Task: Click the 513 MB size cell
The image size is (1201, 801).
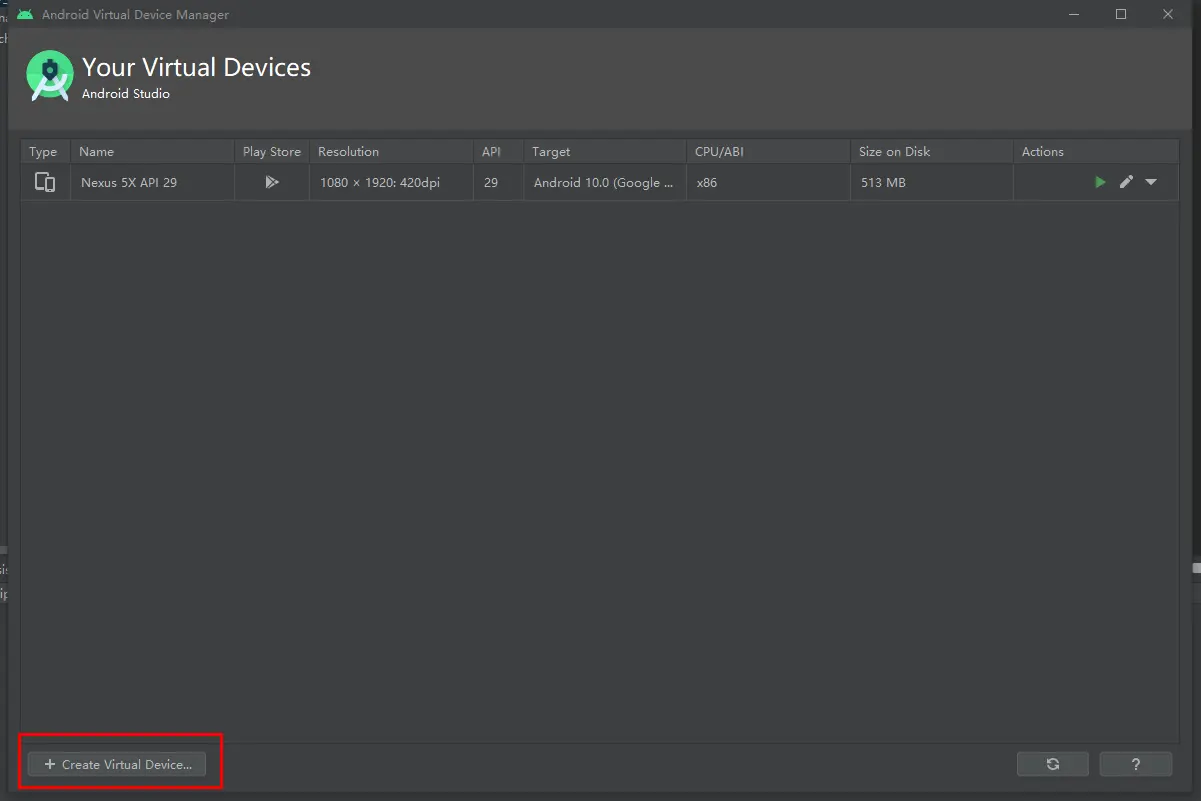Action: click(x=931, y=183)
